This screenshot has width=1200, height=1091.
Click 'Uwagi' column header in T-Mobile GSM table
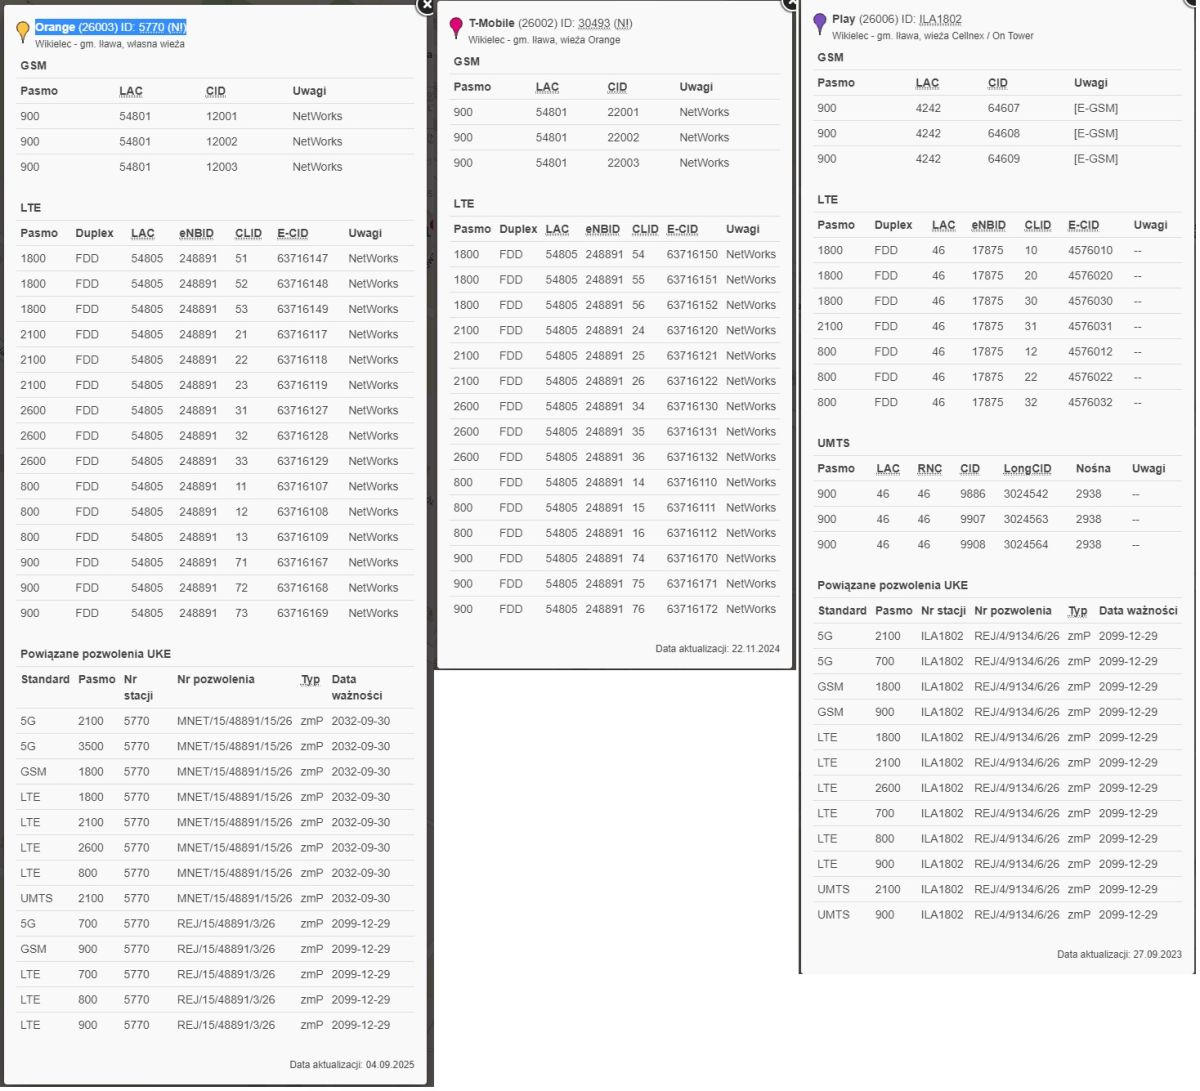[696, 88]
